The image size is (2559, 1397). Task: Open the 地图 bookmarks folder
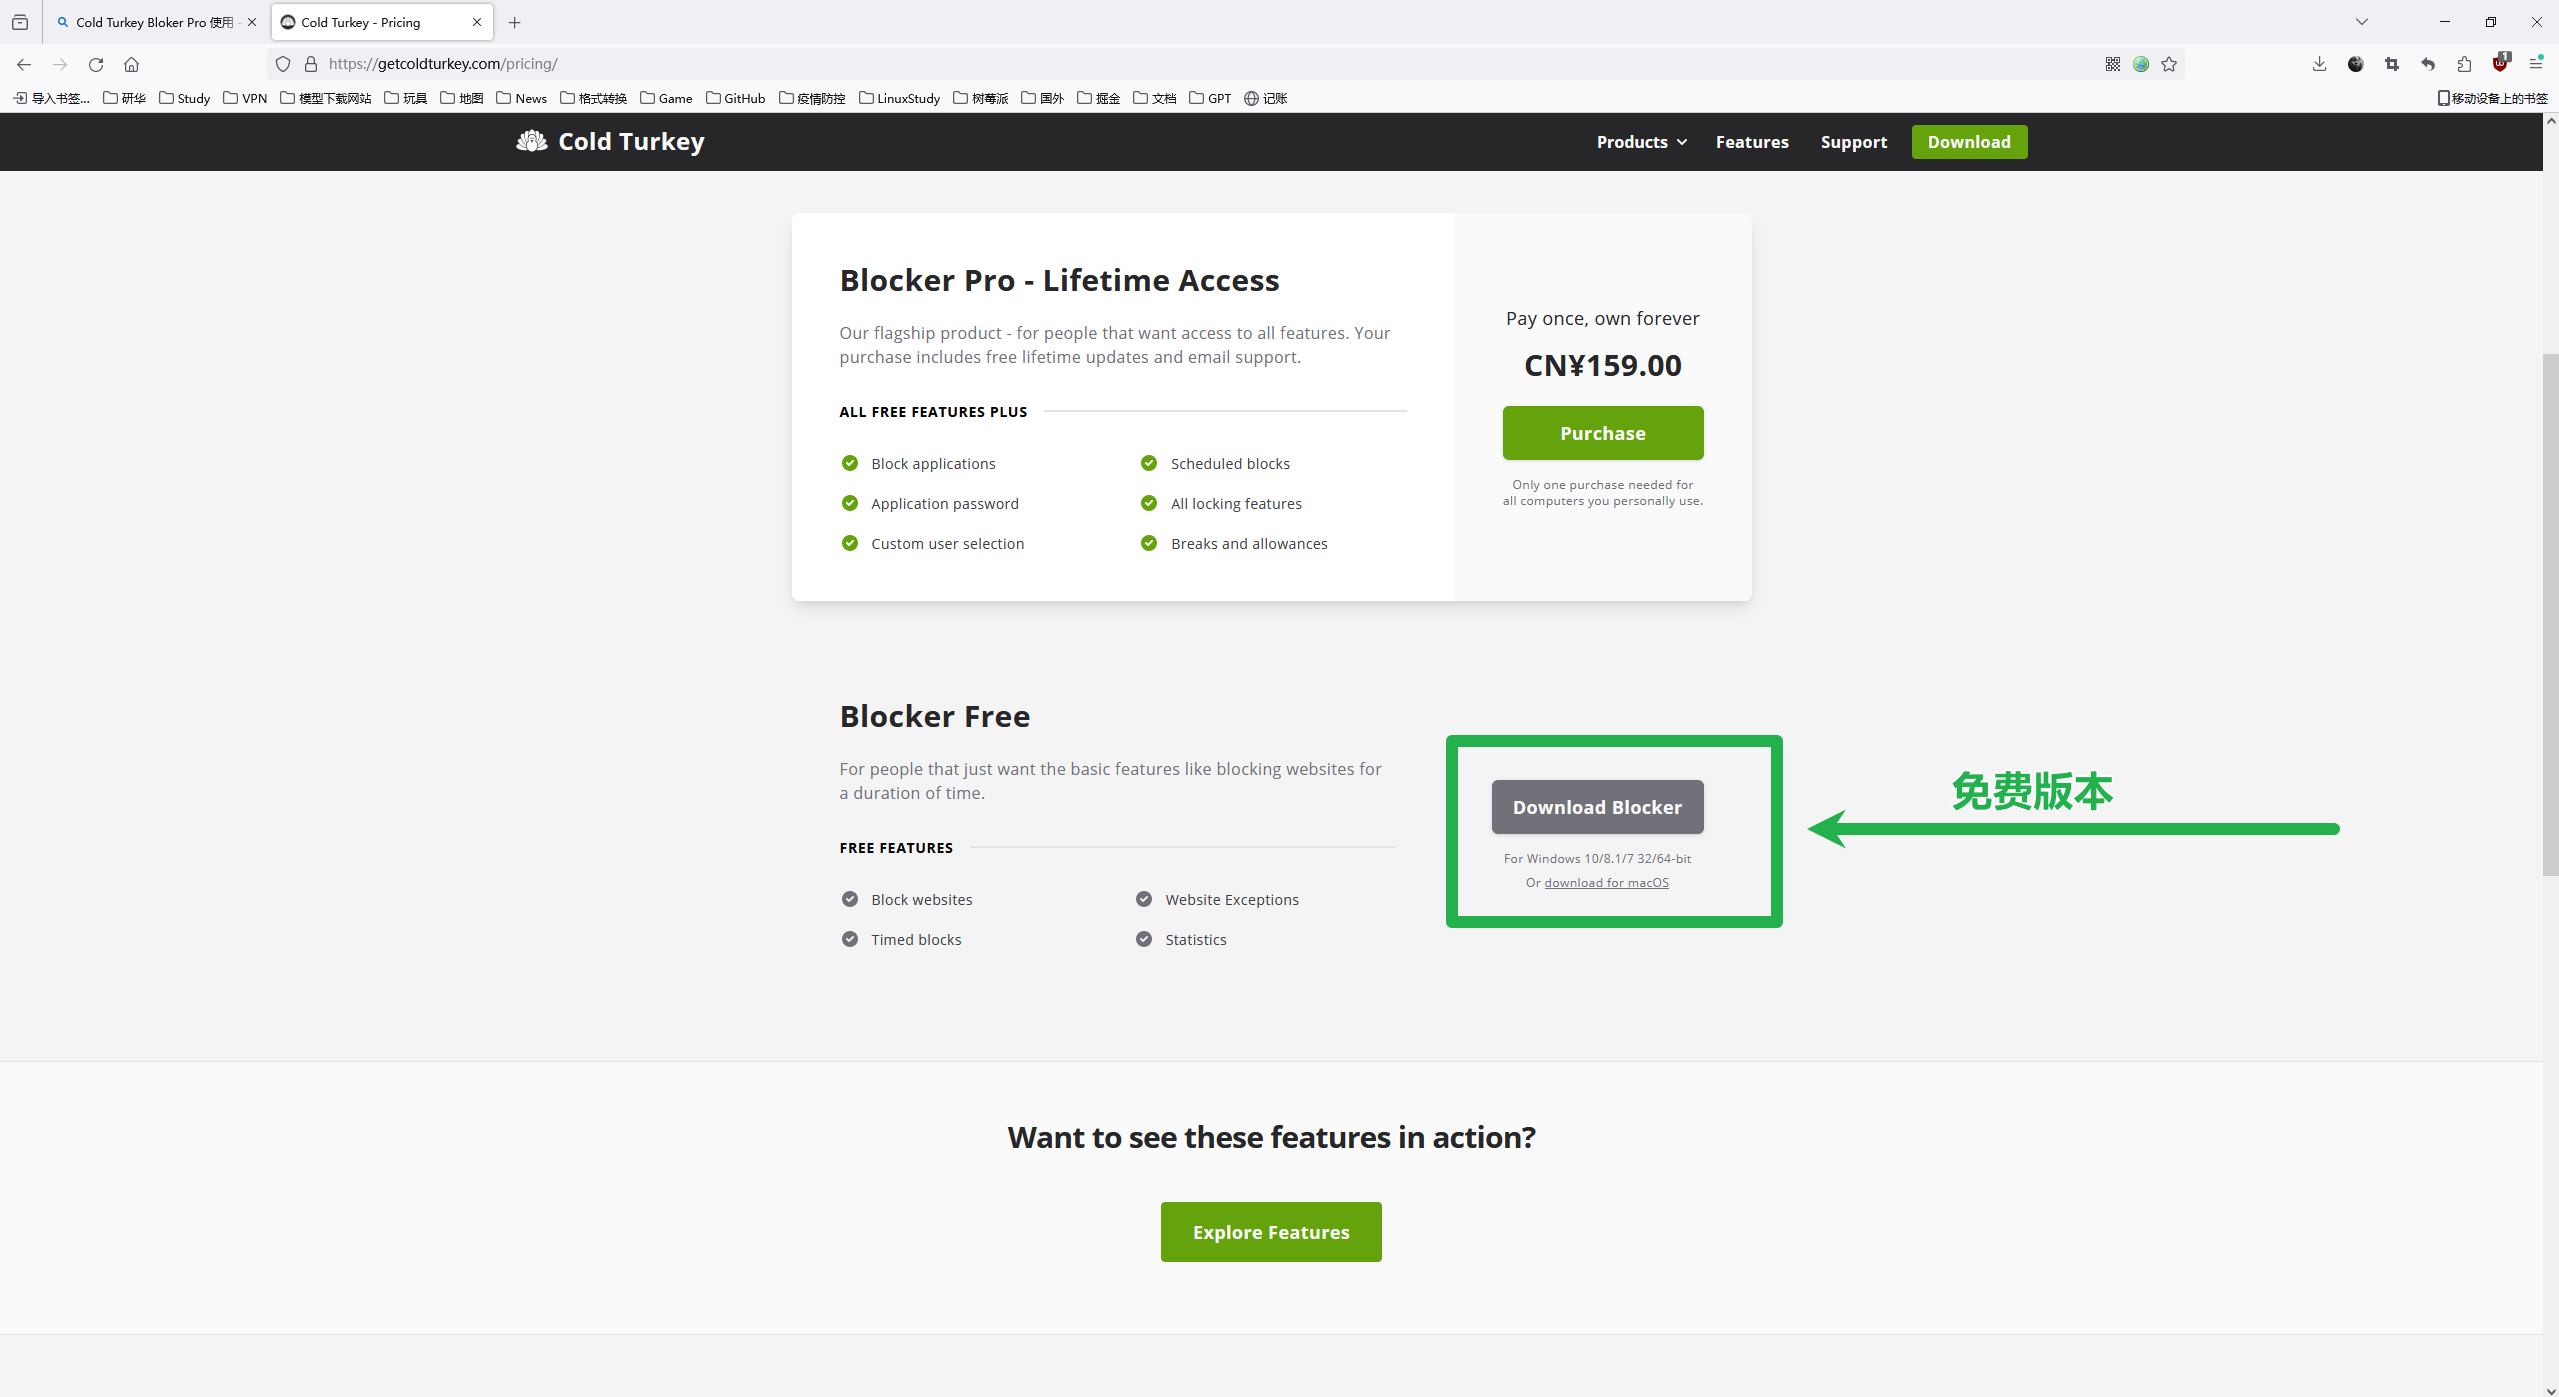coord(462,98)
